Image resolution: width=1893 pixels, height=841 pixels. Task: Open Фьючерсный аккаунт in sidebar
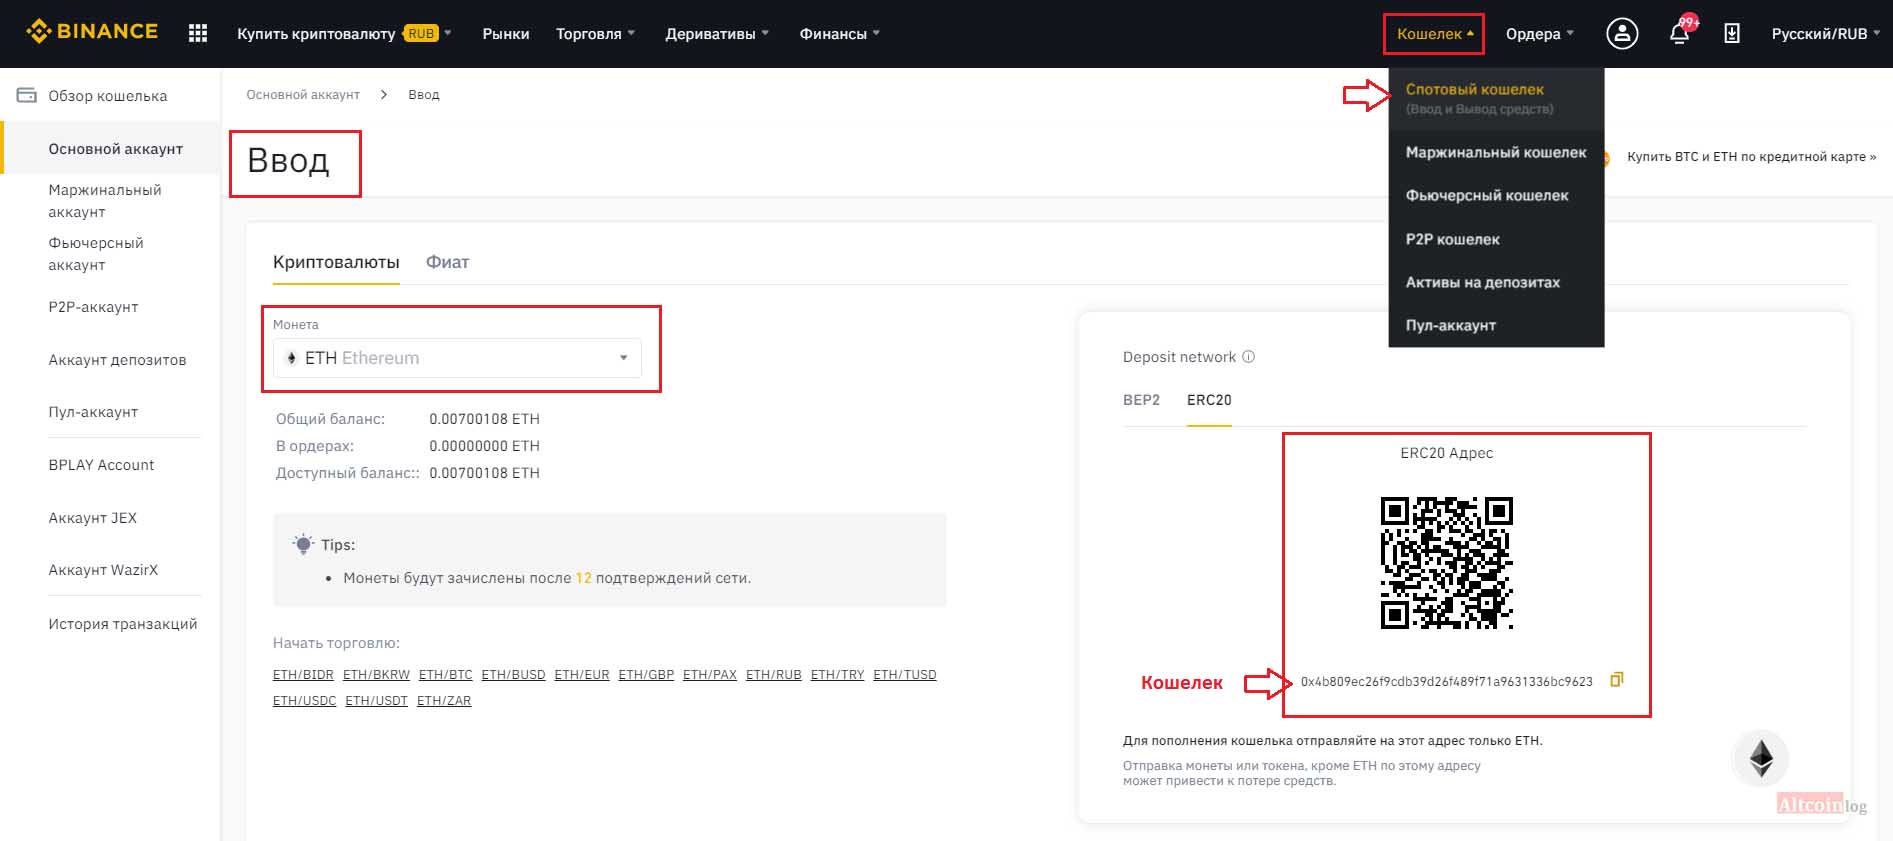point(96,254)
